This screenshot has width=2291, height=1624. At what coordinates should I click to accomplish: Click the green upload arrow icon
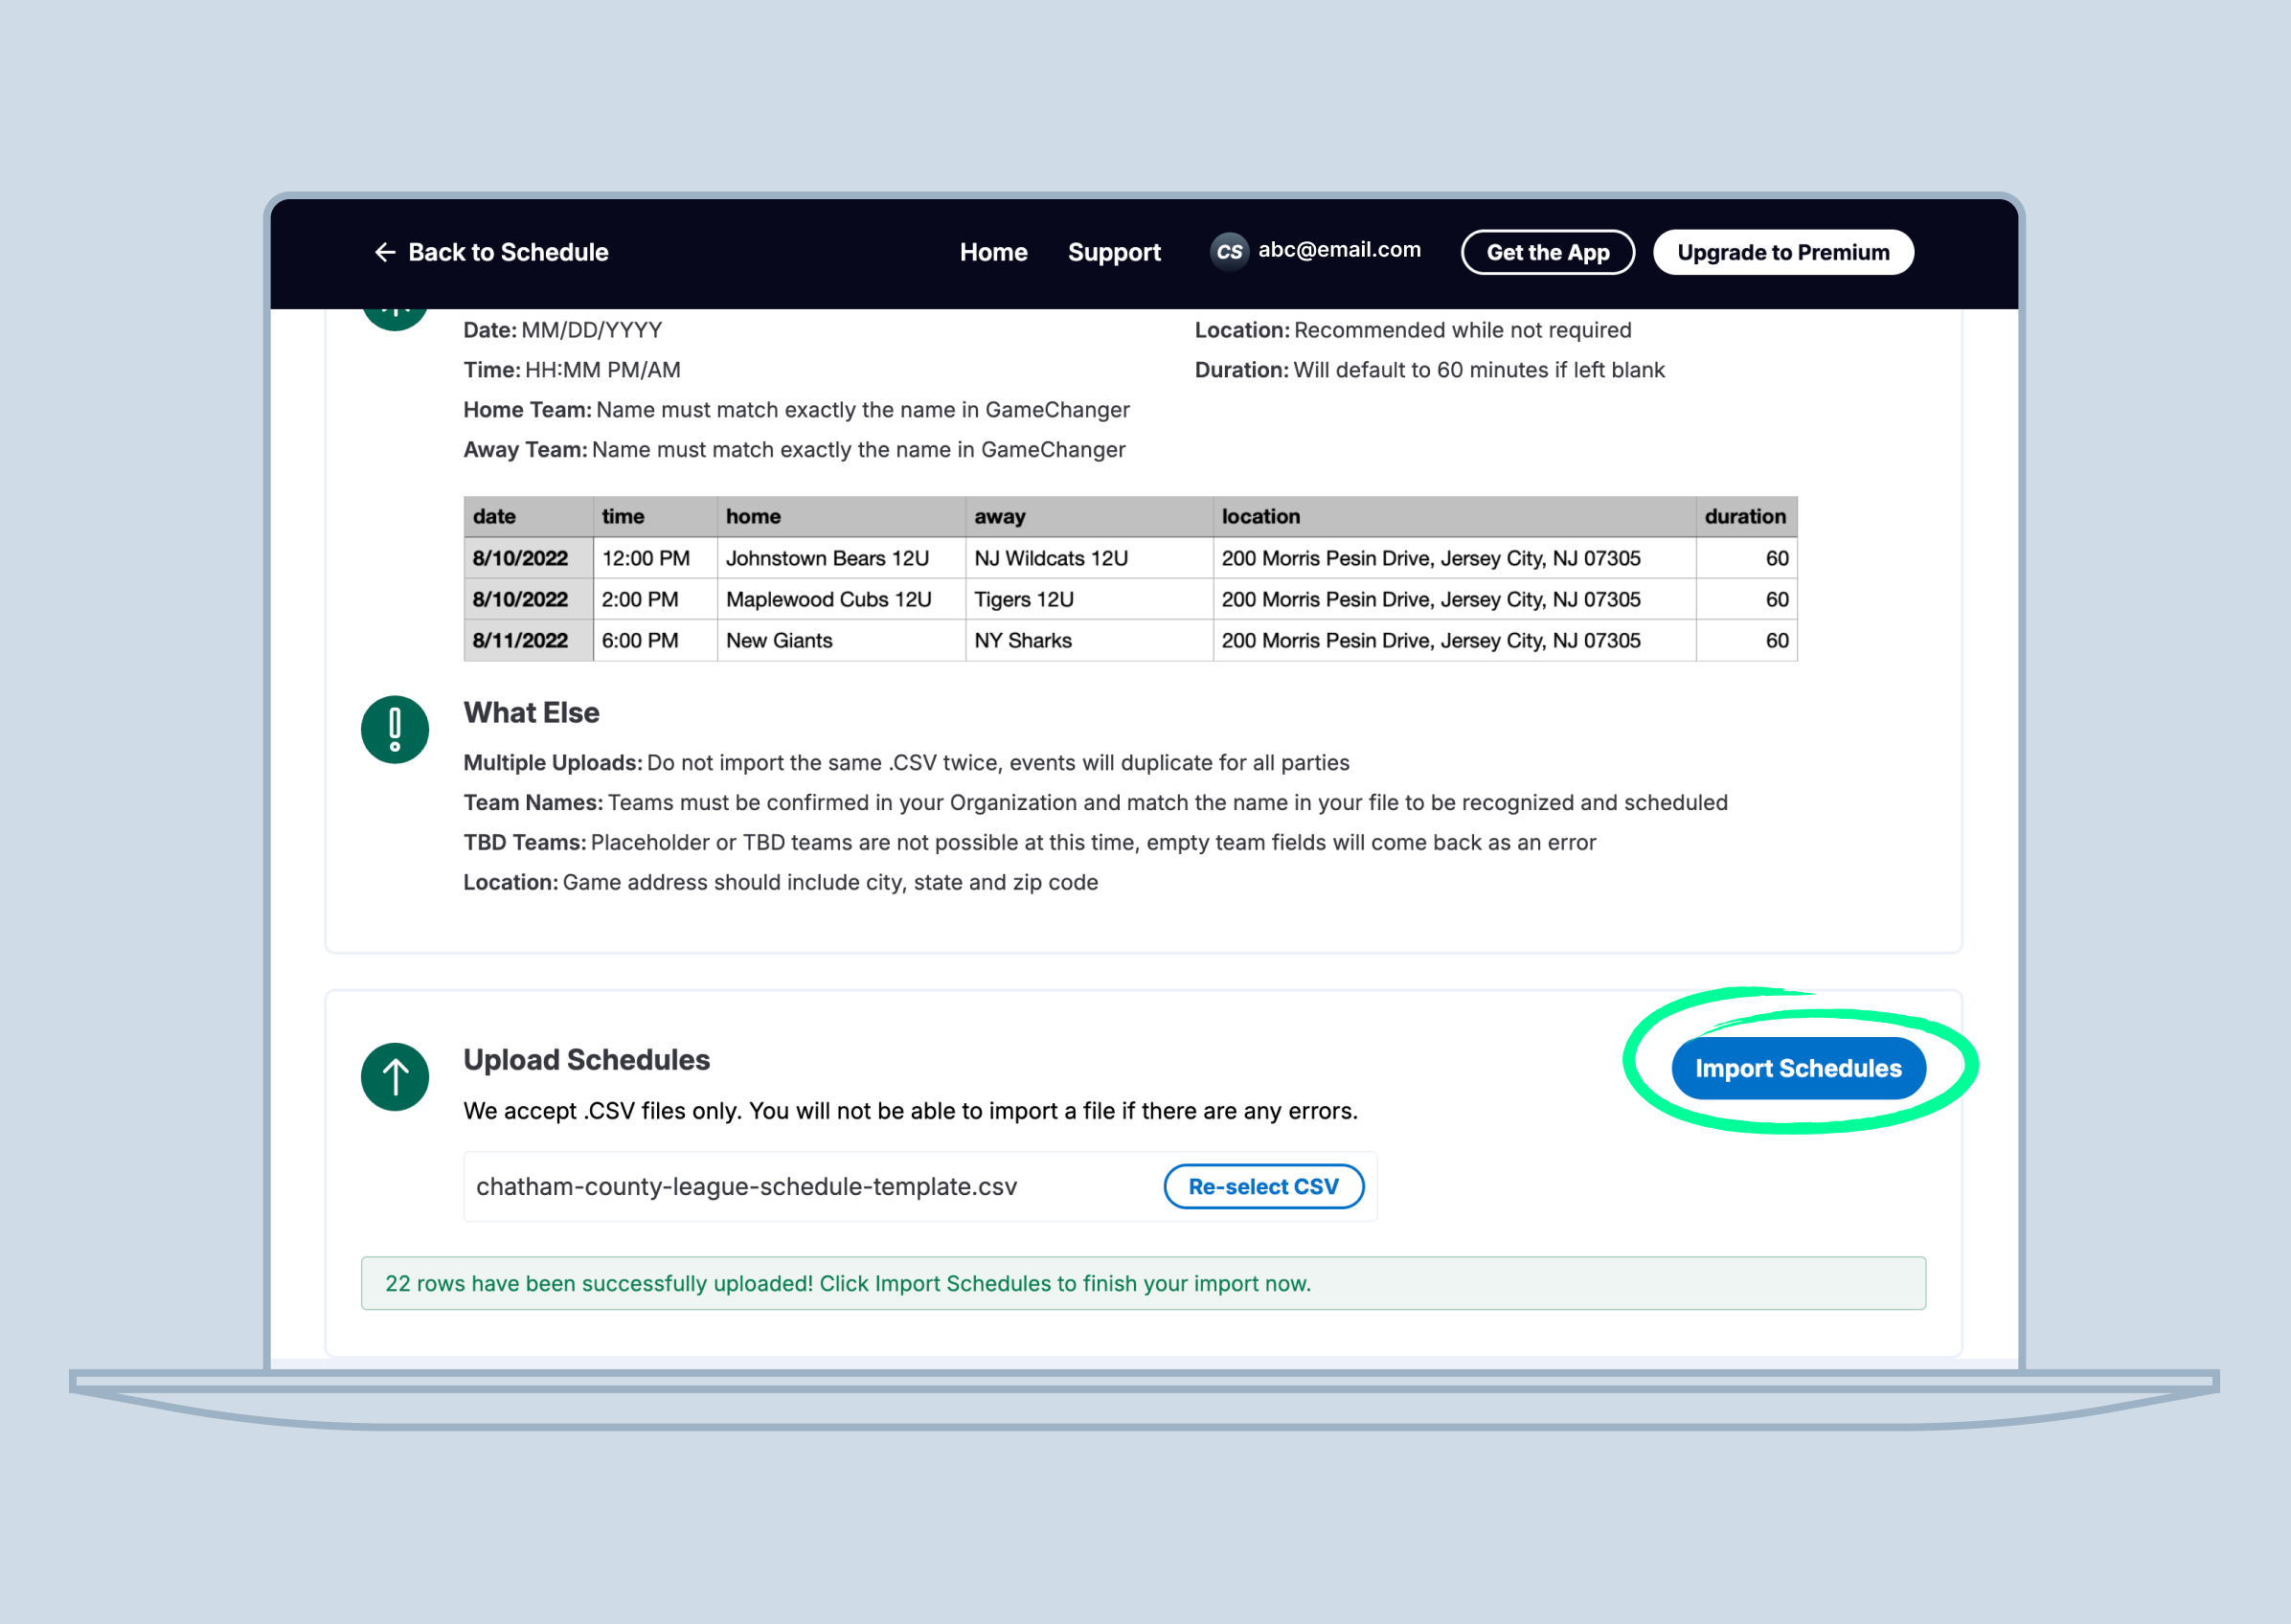coord(395,1077)
